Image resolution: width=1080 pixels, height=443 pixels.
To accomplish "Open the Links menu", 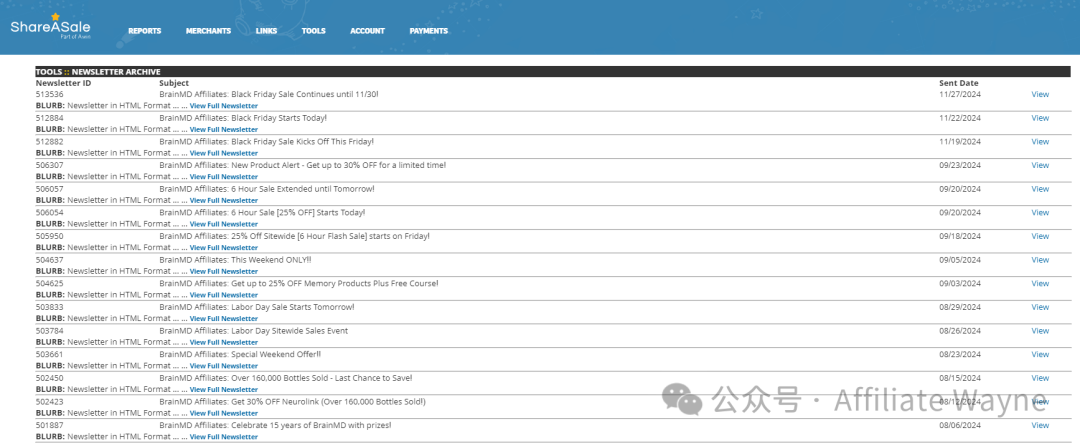I will point(266,31).
